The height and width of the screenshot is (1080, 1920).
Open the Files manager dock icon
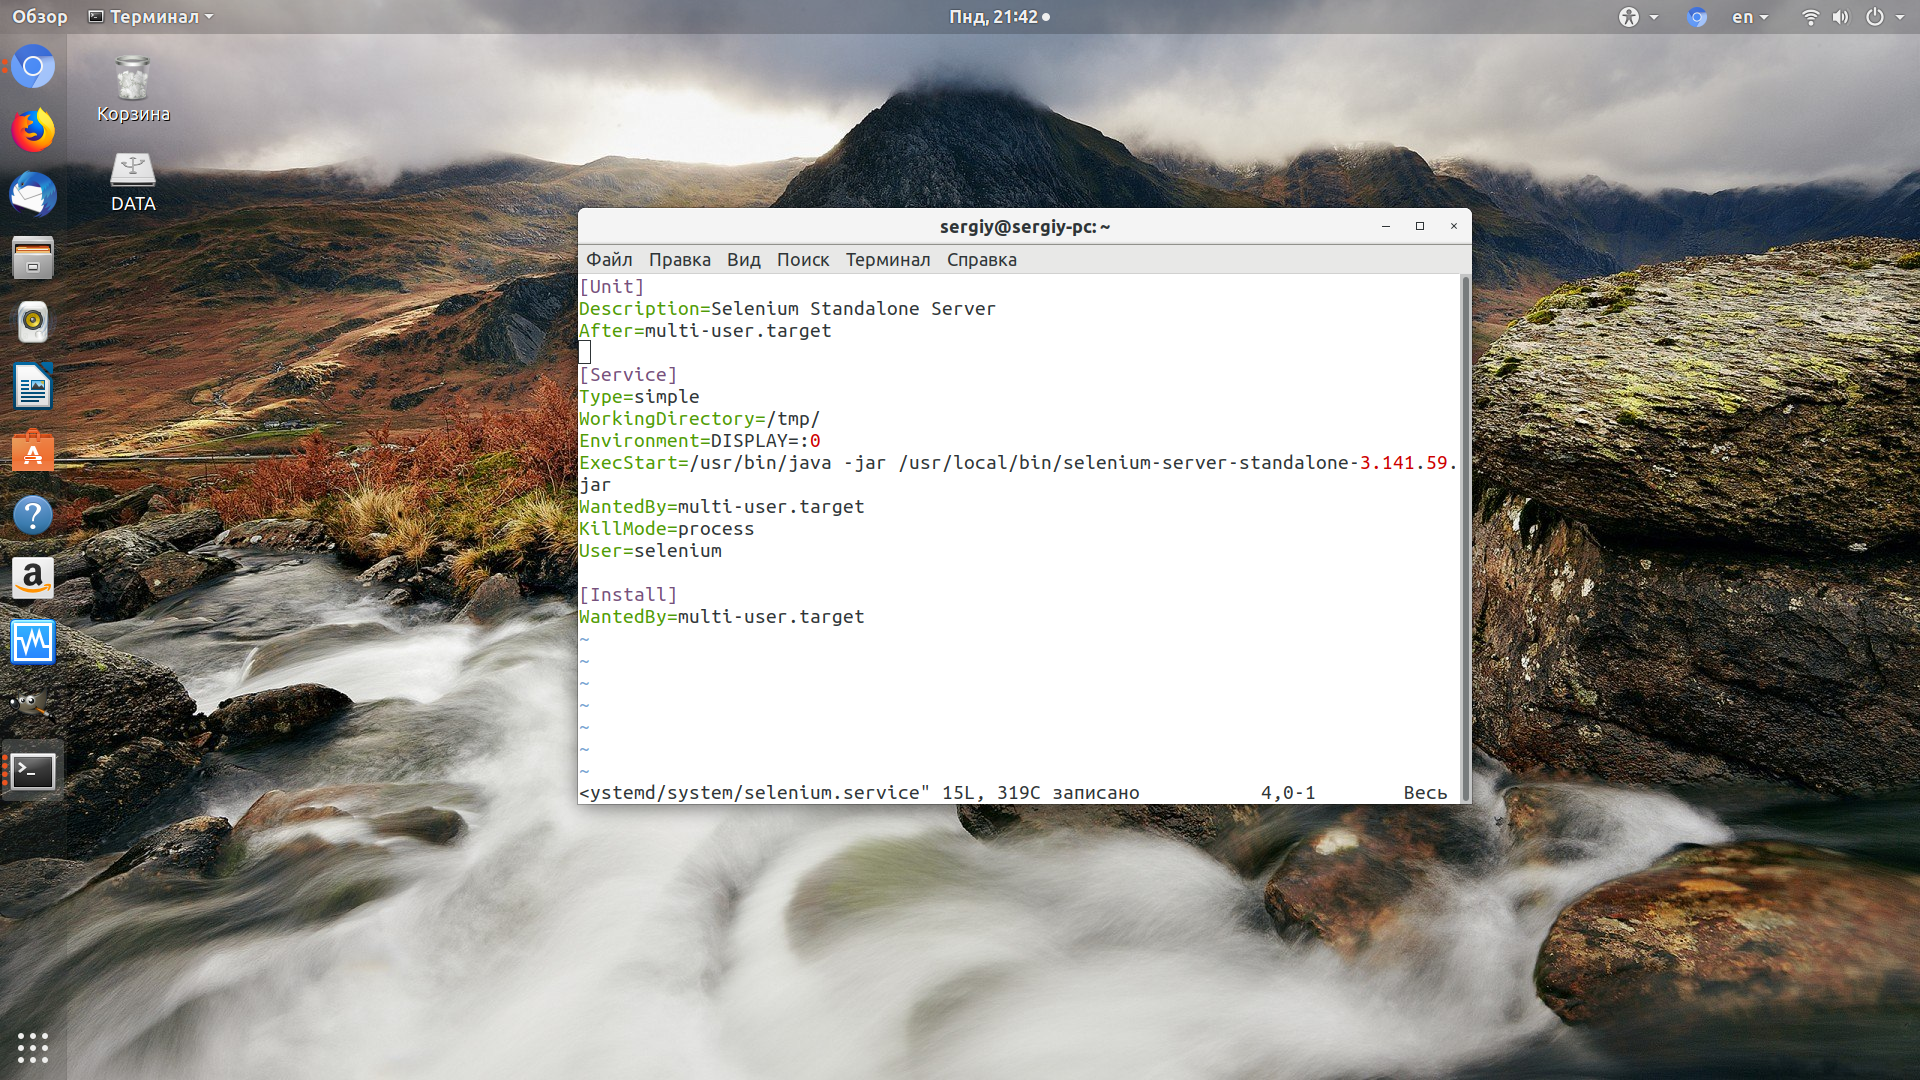(x=33, y=258)
